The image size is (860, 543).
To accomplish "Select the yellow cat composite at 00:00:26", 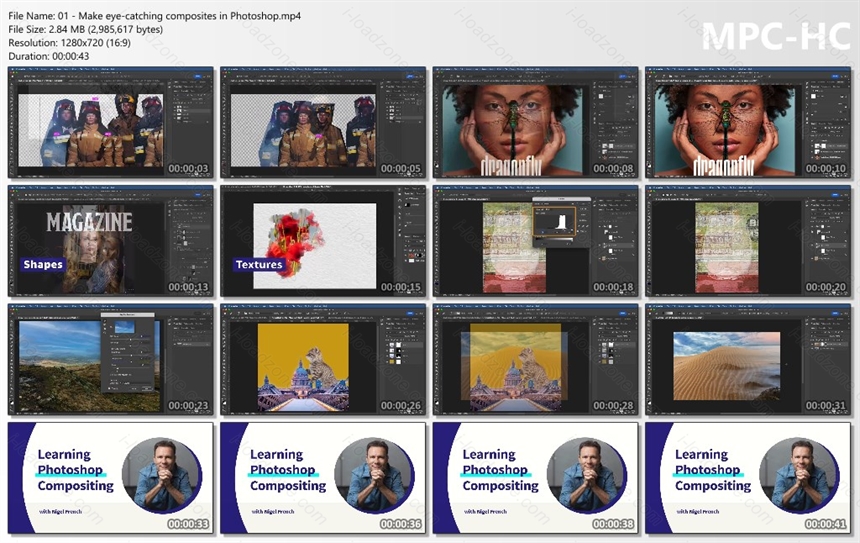I will click(323, 360).
